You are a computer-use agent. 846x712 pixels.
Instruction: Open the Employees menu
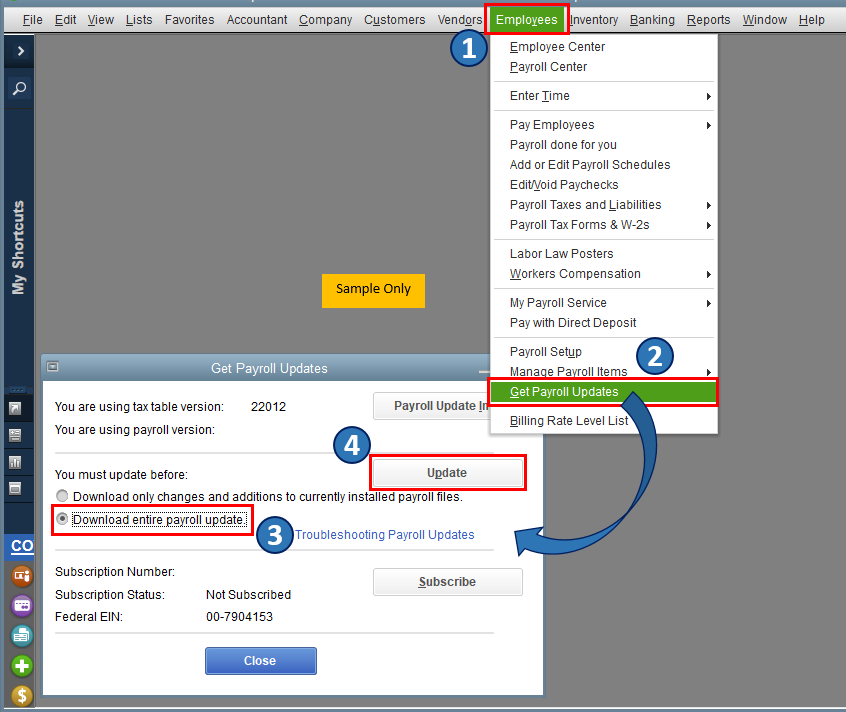coord(526,20)
